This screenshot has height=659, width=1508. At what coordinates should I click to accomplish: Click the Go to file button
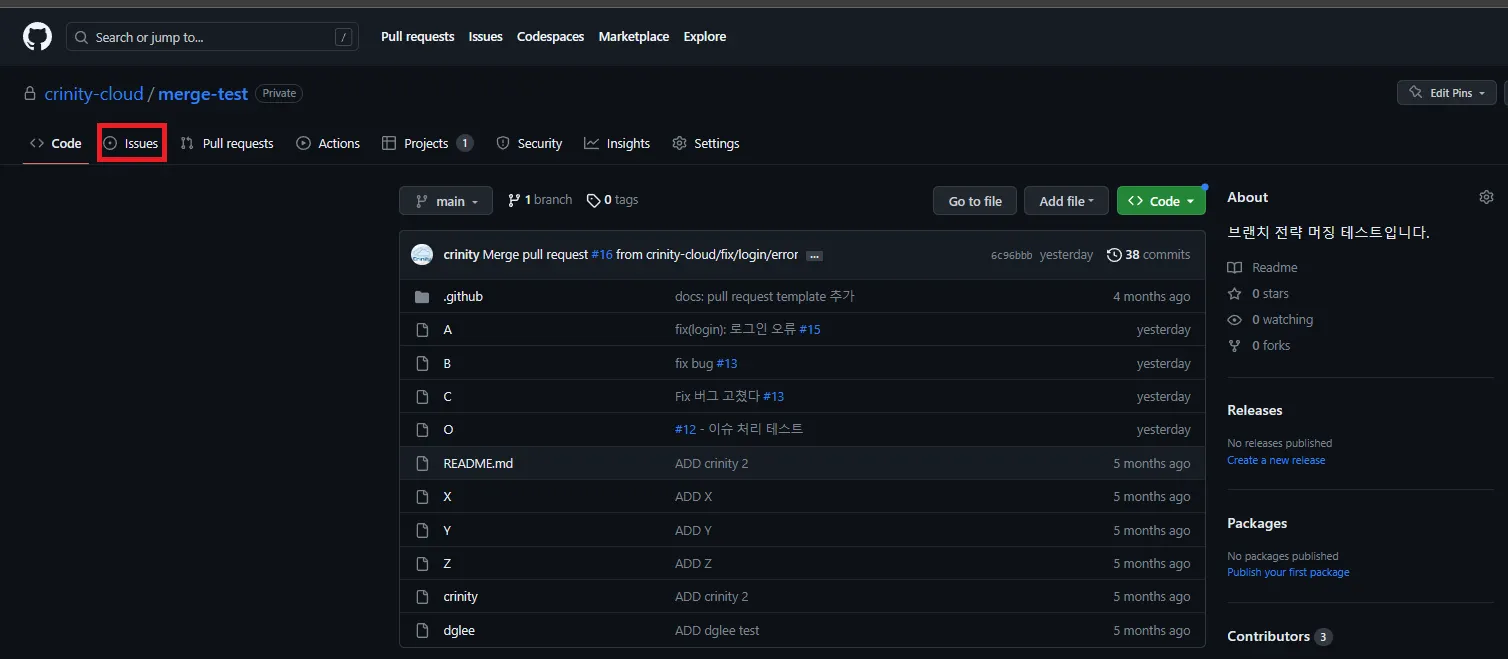[975, 201]
